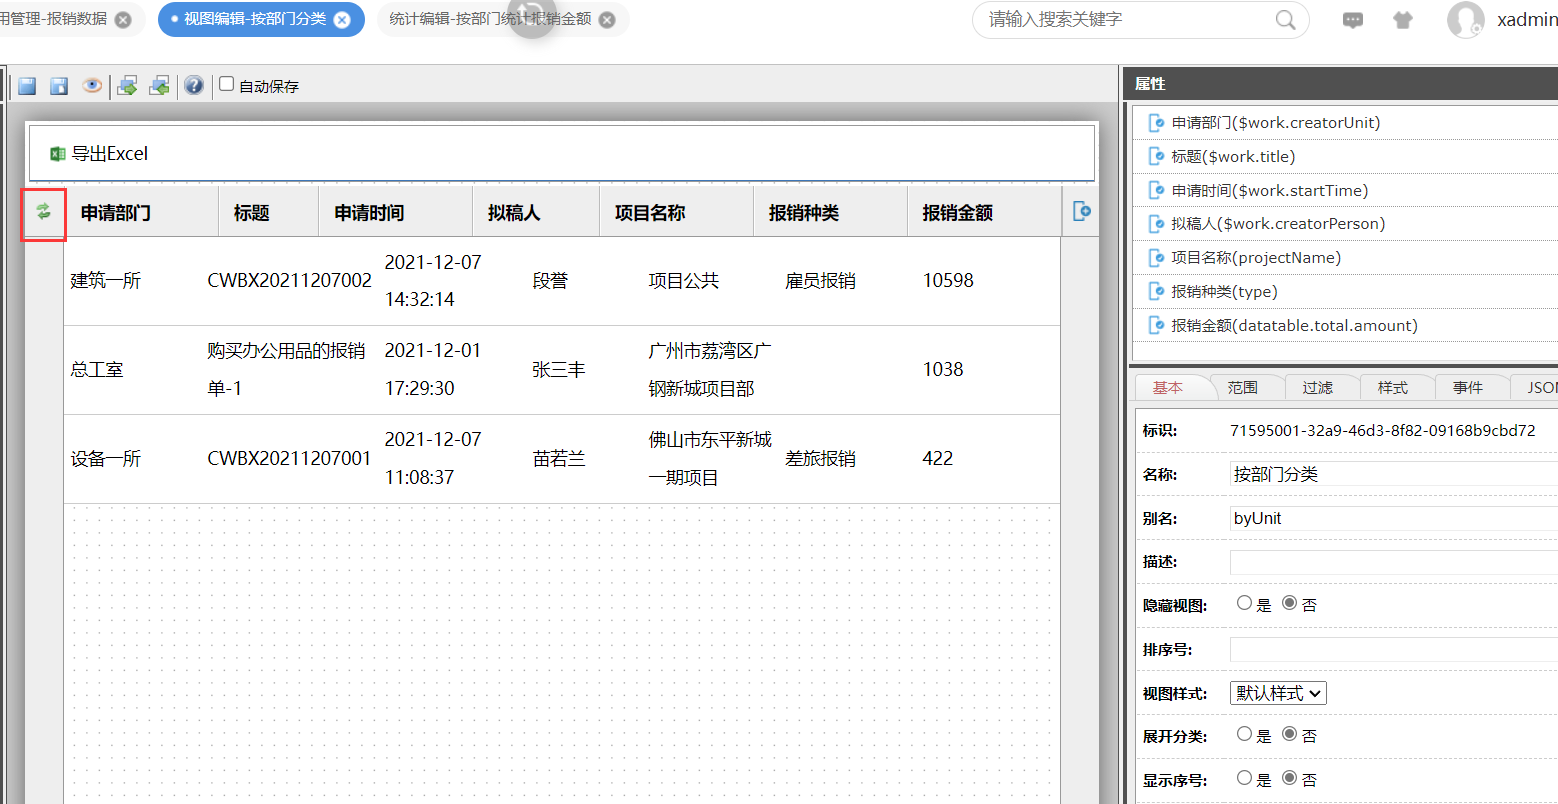Set 展开分类 to 是
This screenshot has width=1558, height=804.
tap(1244, 734)
